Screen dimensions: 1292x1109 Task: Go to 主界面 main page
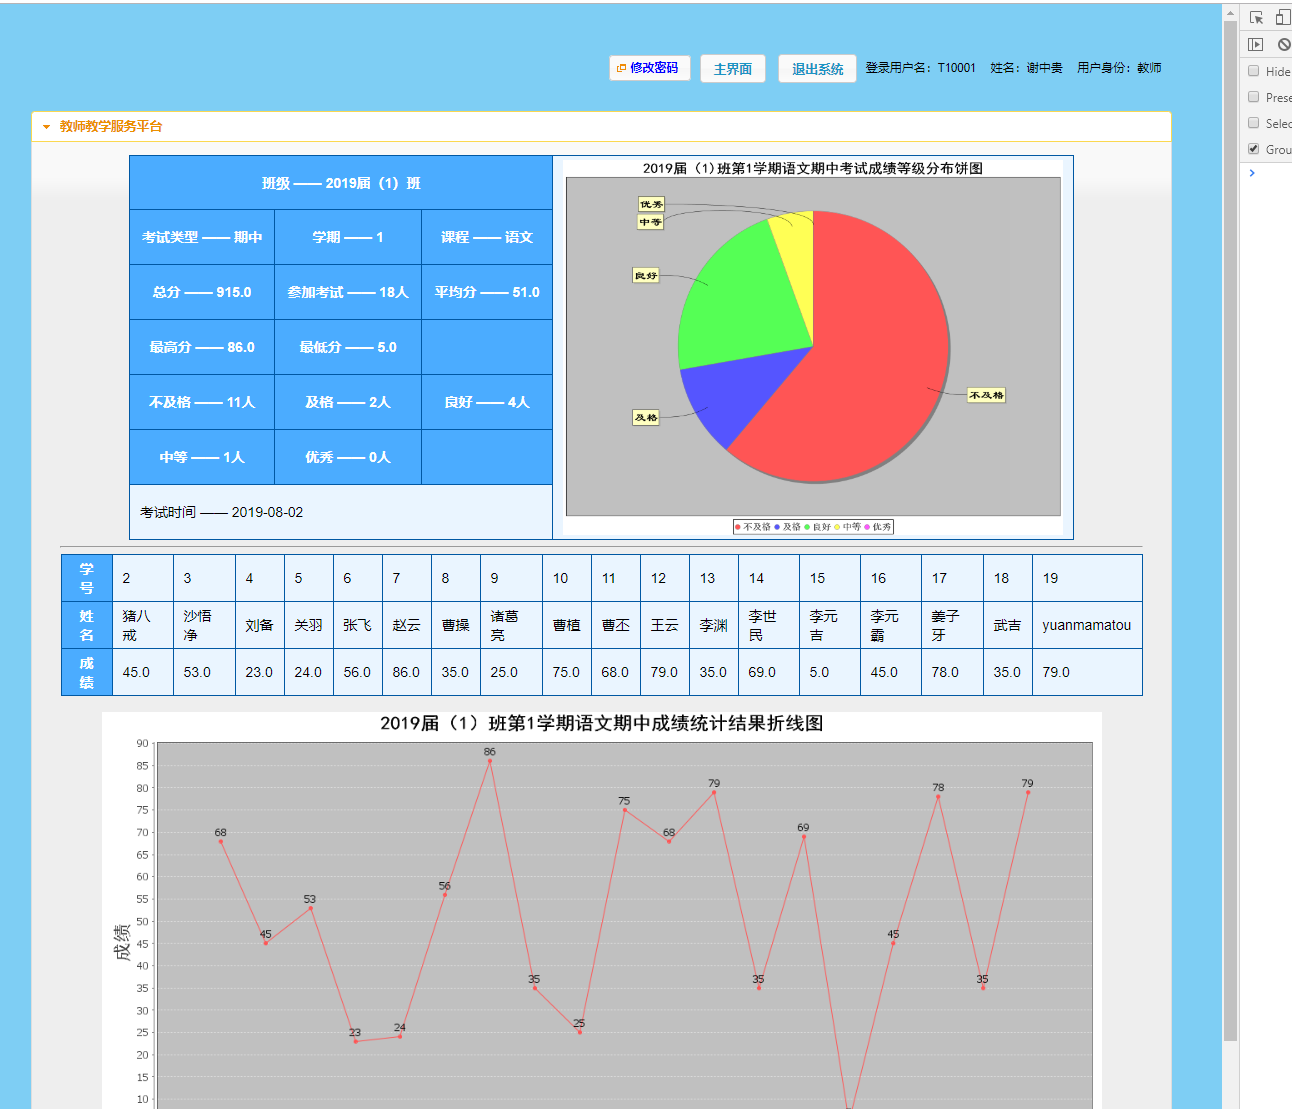click(733, 69)
